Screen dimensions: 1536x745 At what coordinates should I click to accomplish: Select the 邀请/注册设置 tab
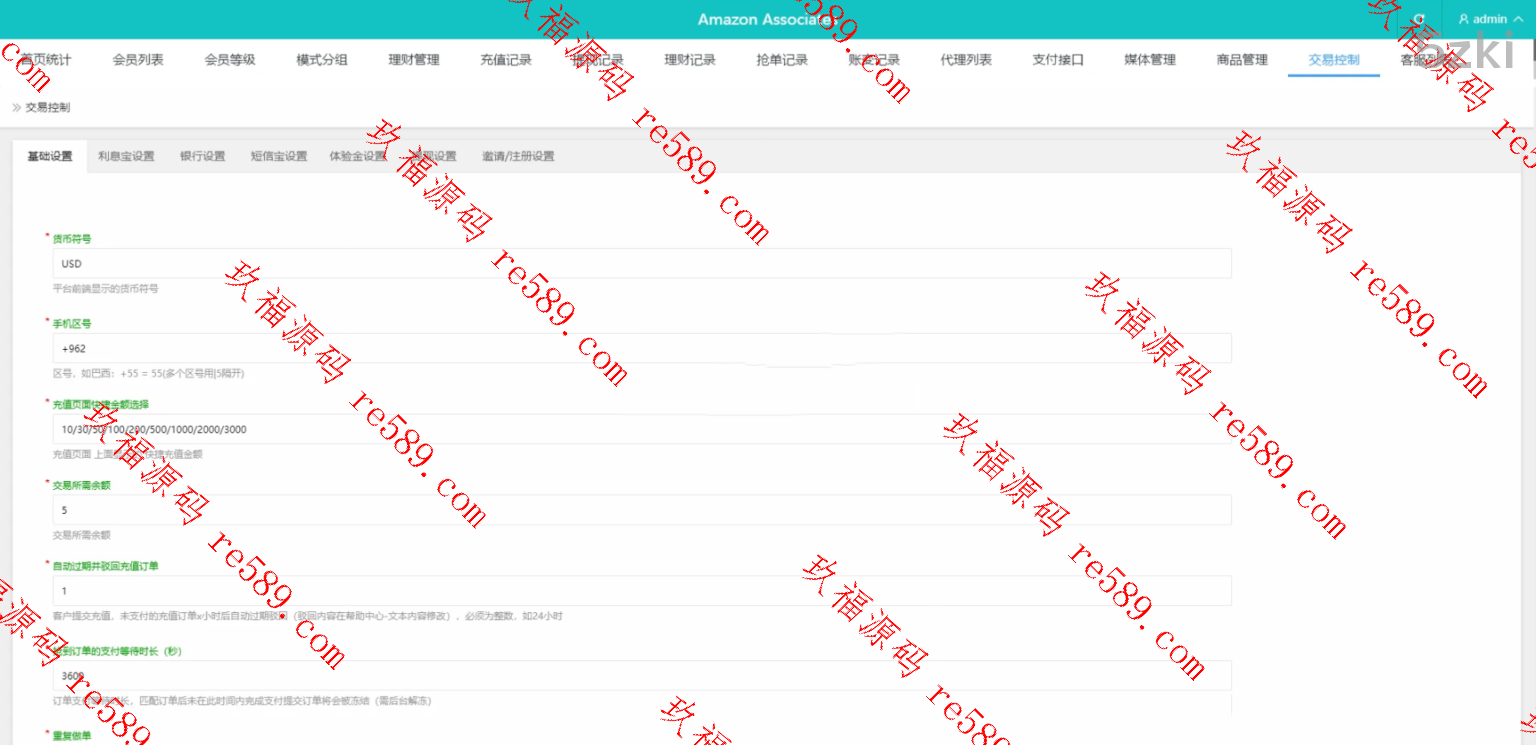(x=518, y=156)
